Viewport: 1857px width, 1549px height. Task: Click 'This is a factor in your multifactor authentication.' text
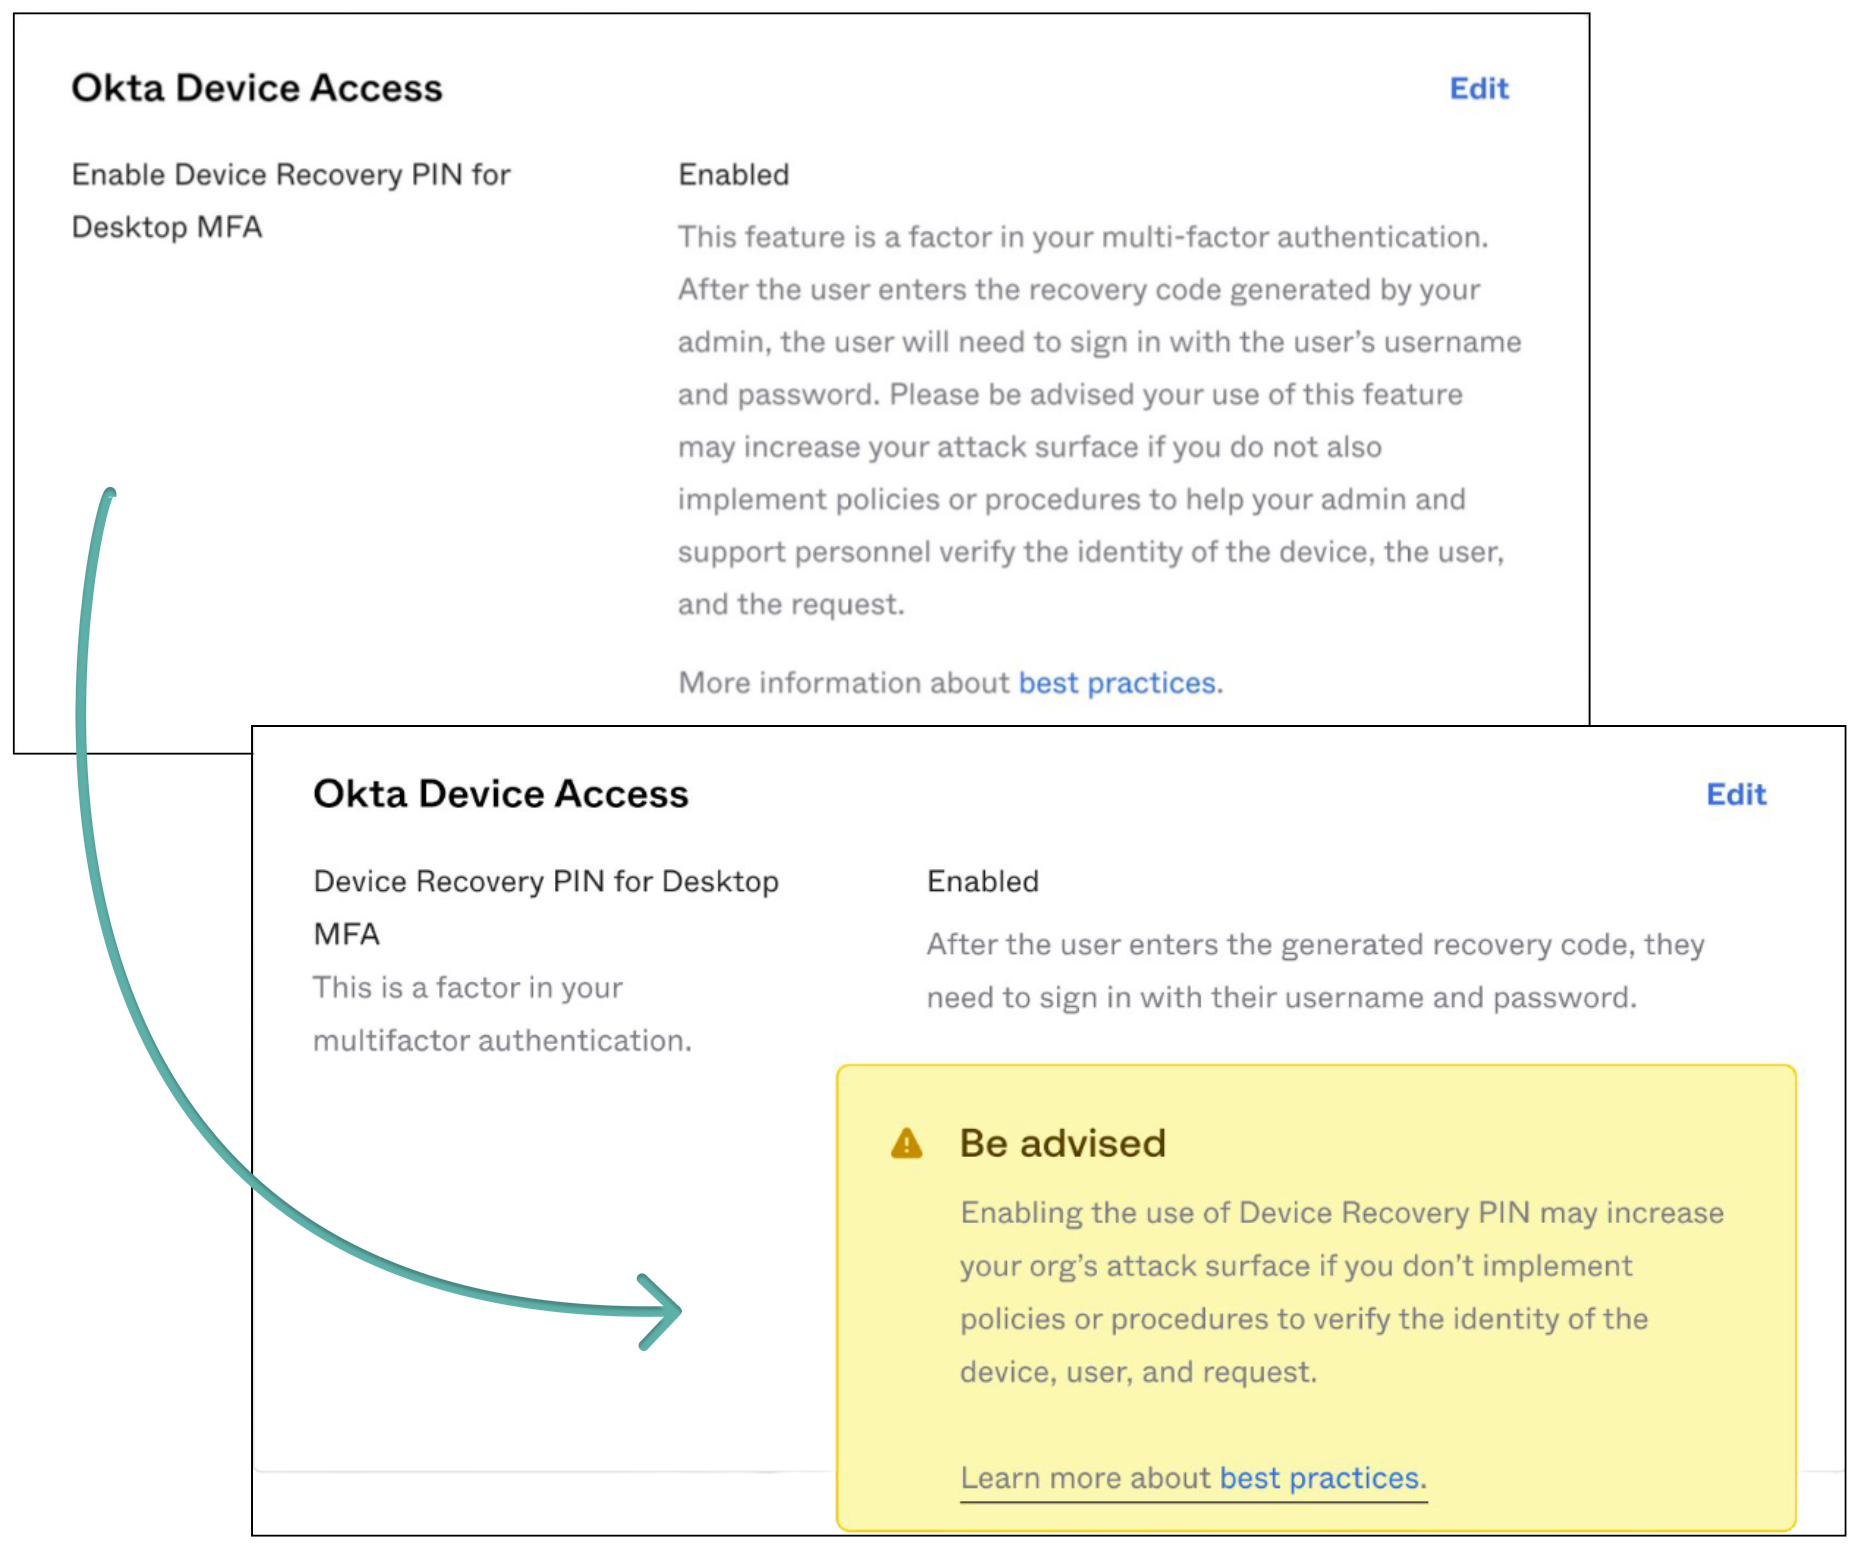point(502,1014)
